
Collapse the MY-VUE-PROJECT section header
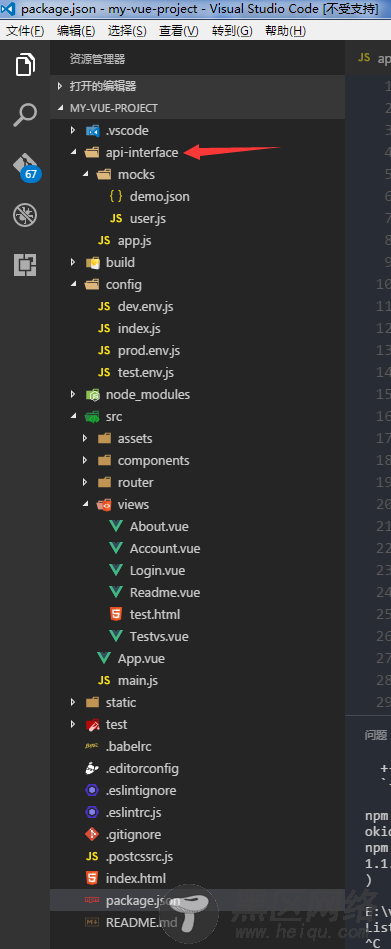[x=198, y=108]
